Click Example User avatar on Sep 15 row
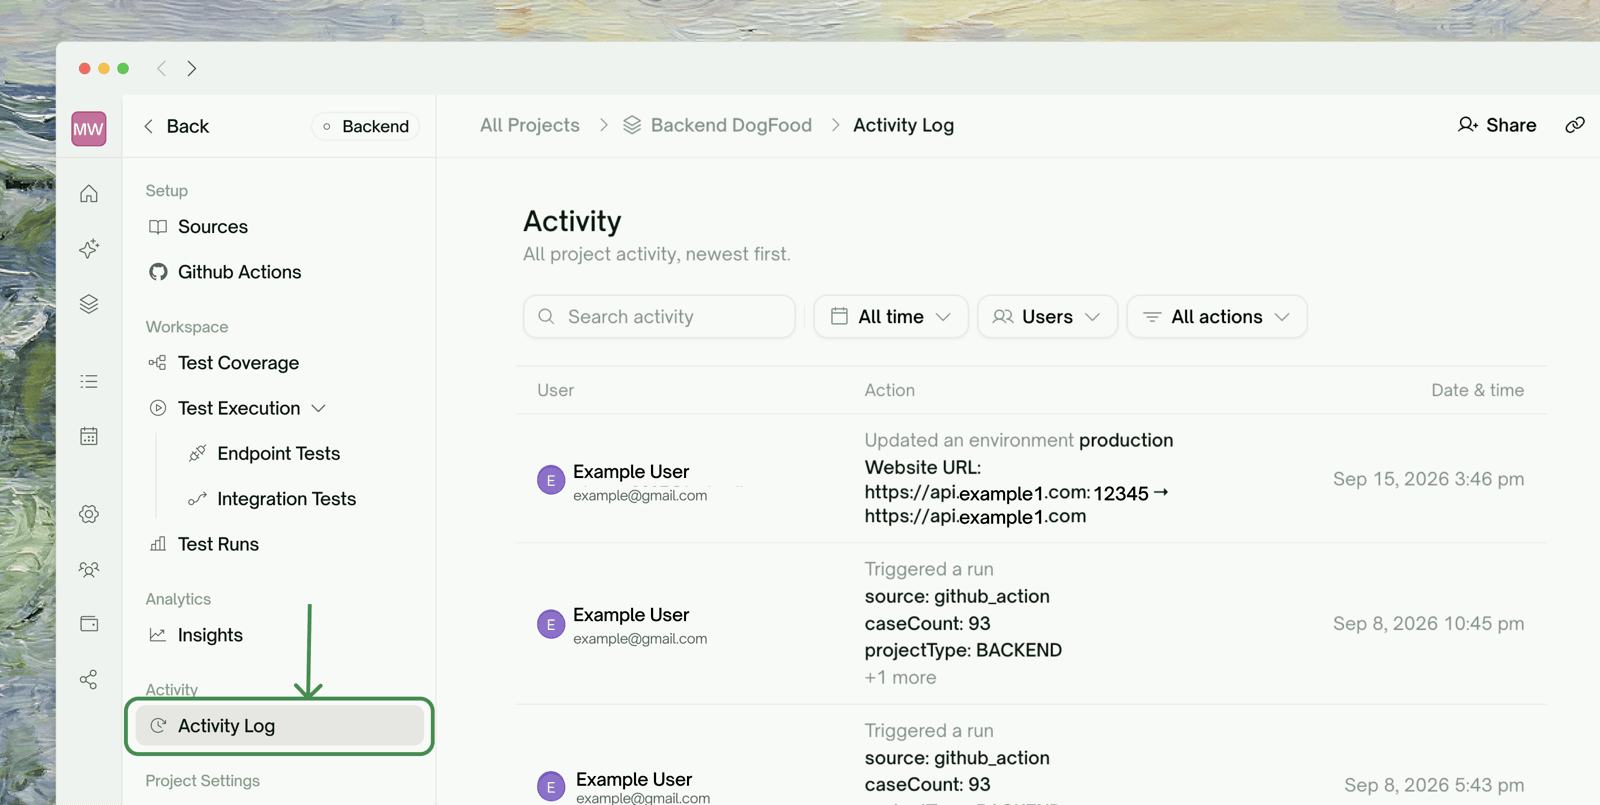 (551, 480)
